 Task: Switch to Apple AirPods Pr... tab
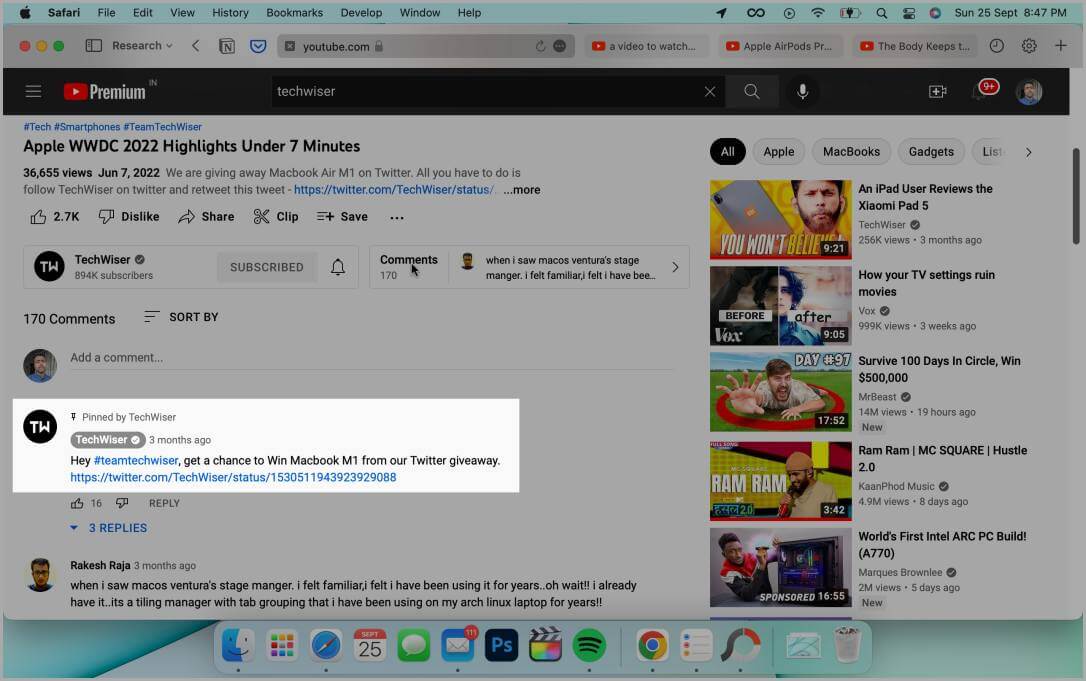point(780,46)
